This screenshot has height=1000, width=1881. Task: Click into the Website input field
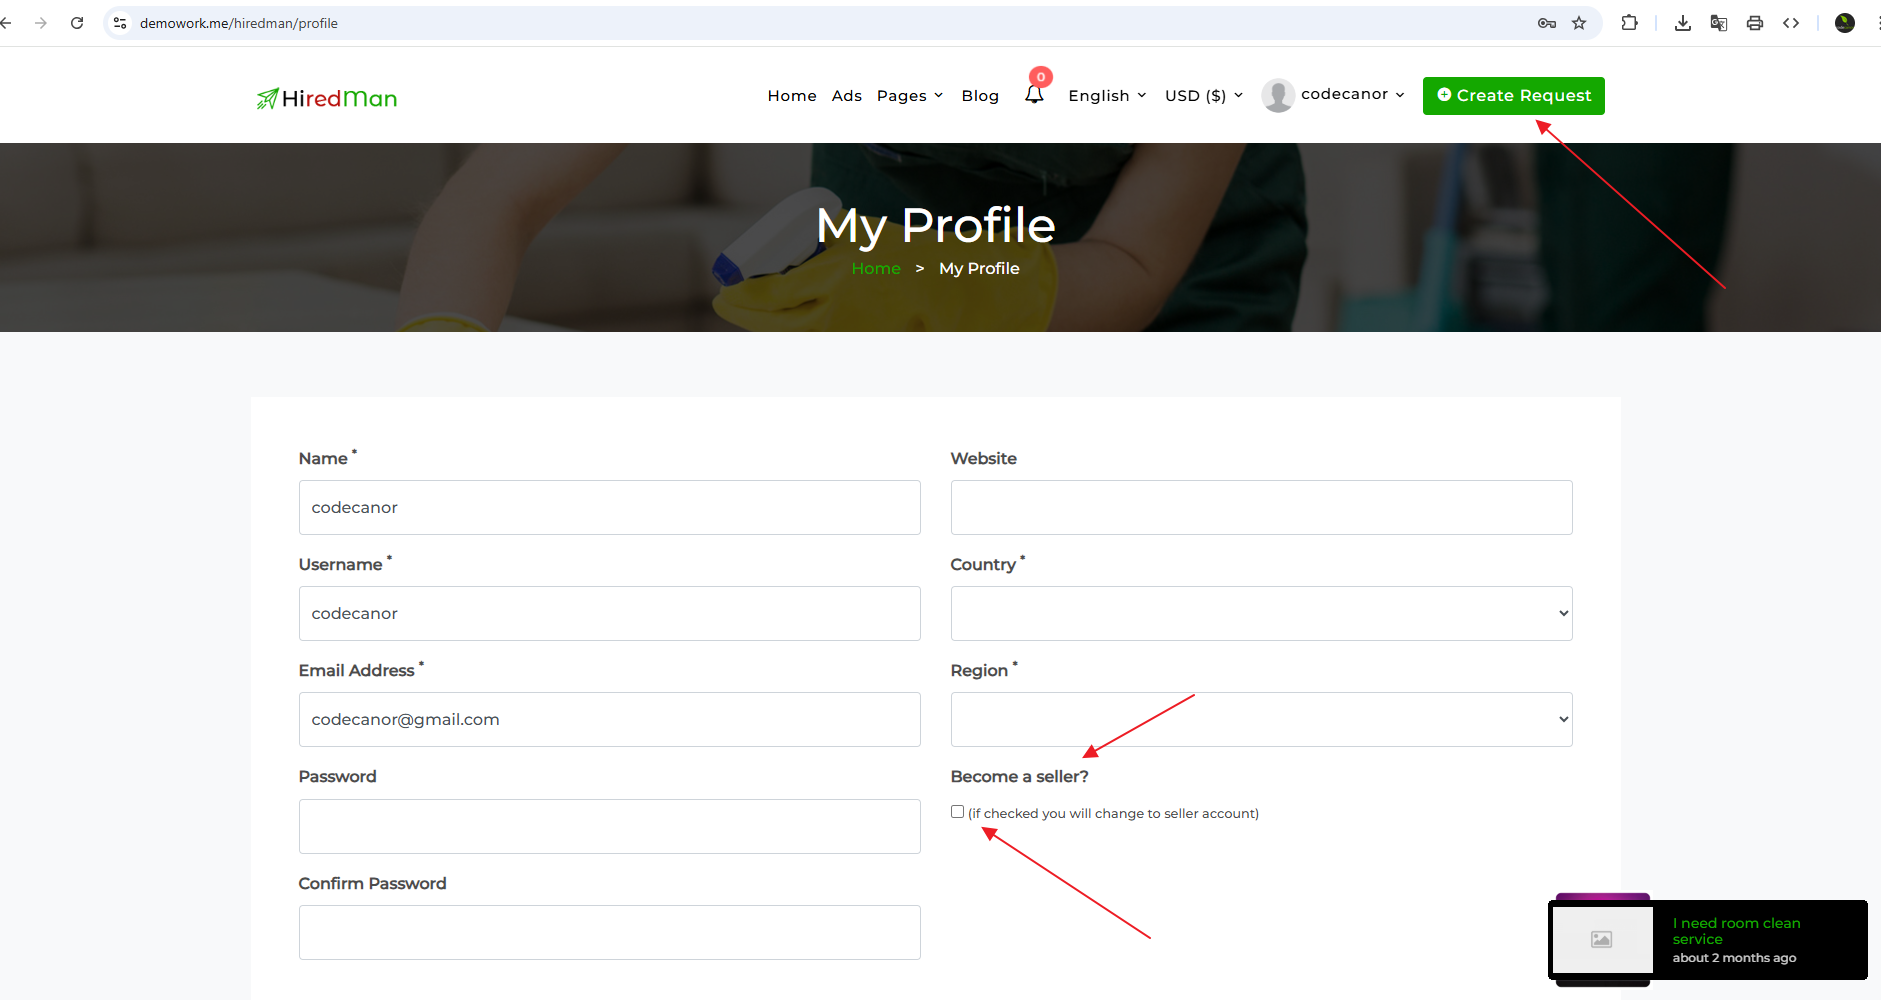[1261, 507]
